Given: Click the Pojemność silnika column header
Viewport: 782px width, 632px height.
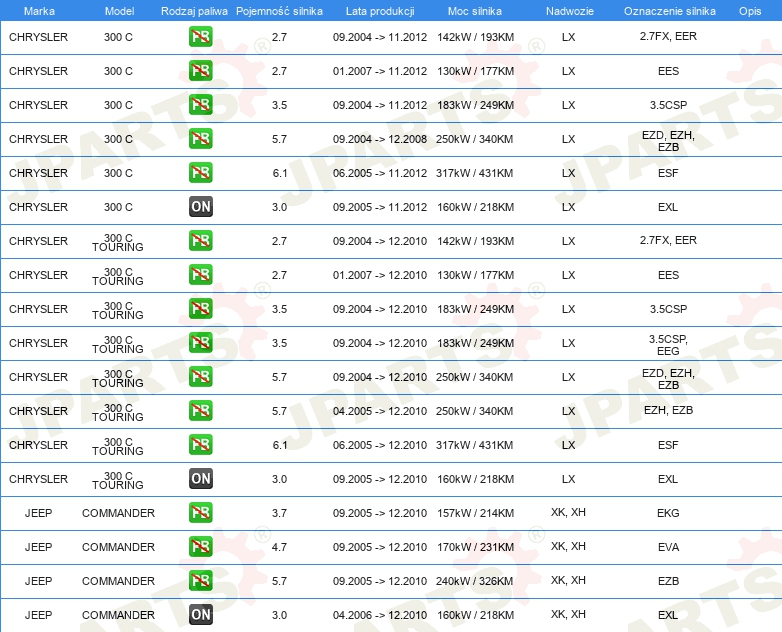Looking at the screenshot, I should pyautogui.click(x=279, y=11).
